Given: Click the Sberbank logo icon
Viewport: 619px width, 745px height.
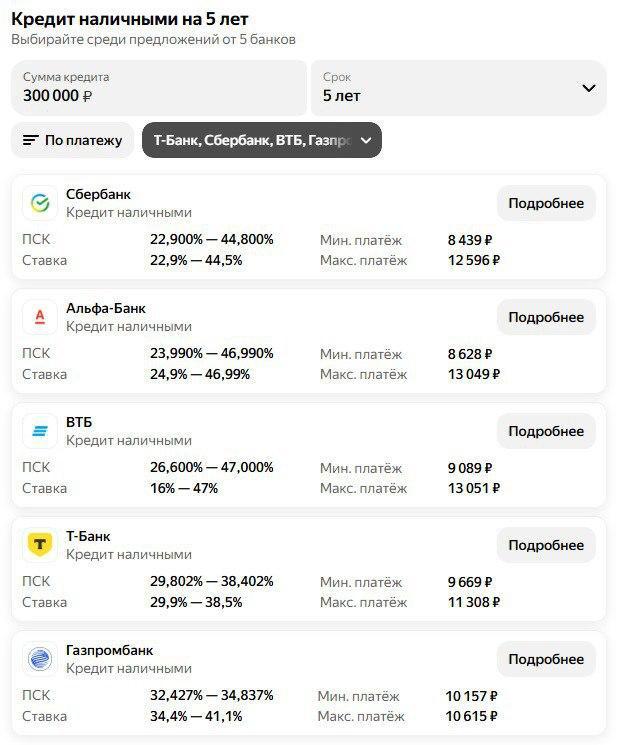Looking at the screenshot, I should (x=40, y=203).
